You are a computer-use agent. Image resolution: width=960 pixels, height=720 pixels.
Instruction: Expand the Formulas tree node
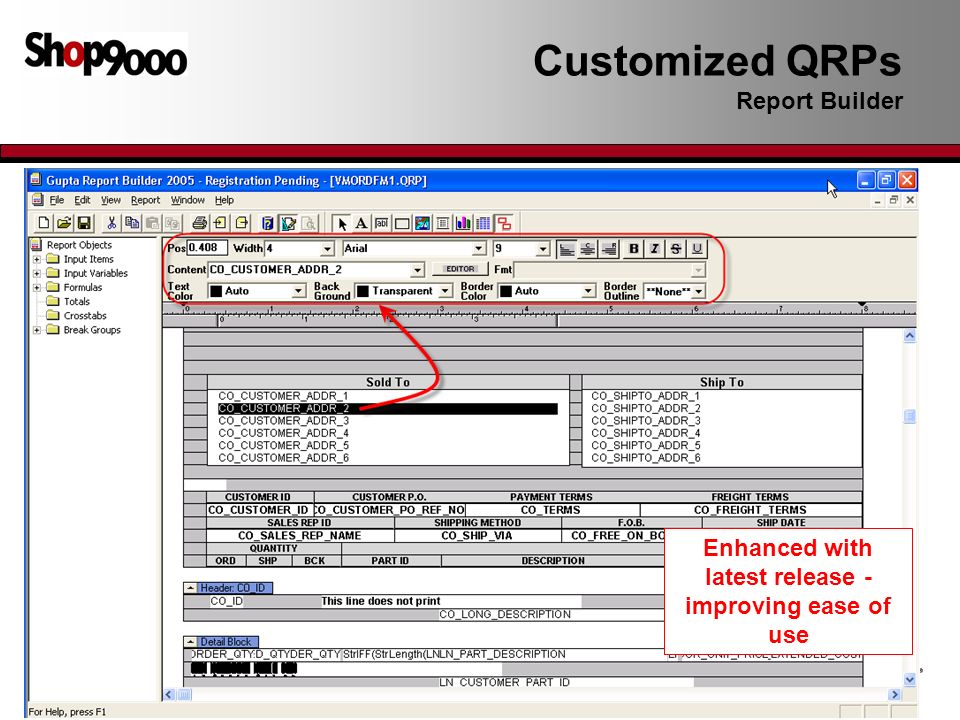tap(37, 287)
